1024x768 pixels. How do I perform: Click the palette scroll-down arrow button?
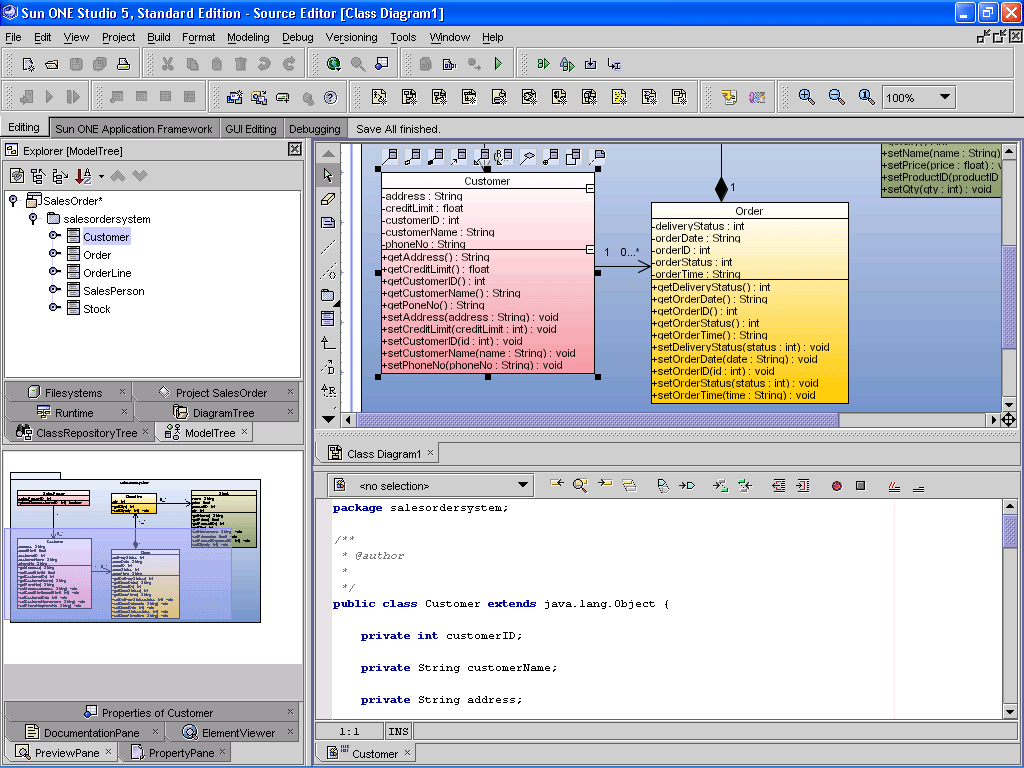point(328,419)
